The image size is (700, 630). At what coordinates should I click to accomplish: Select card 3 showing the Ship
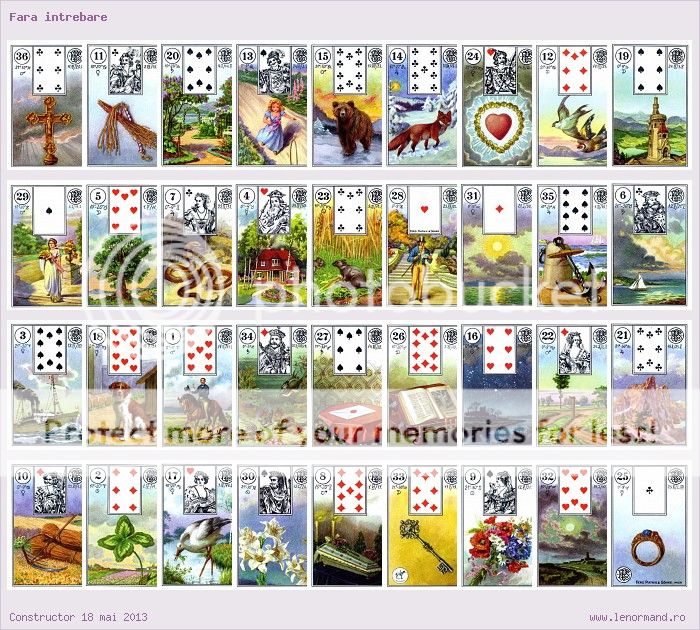coord(47,385)
